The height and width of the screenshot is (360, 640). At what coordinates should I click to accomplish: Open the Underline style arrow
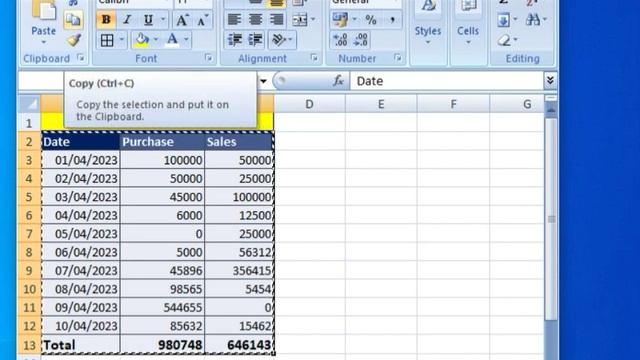pyautogui.click(x=163, y=20)
